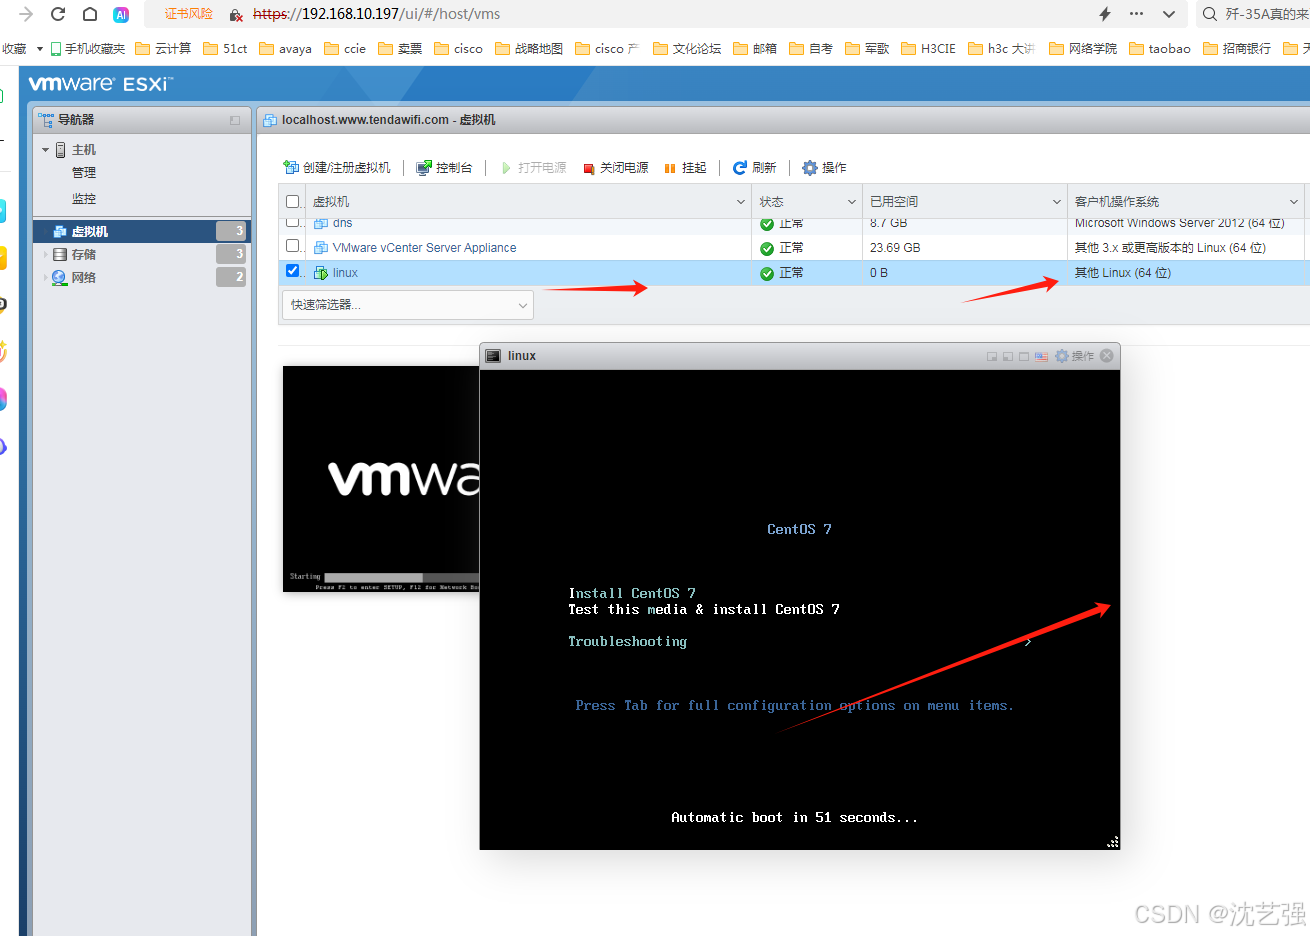1310x936 pixels.
Task: Expand the storage tree node arrow
Action: click(45, 254)
